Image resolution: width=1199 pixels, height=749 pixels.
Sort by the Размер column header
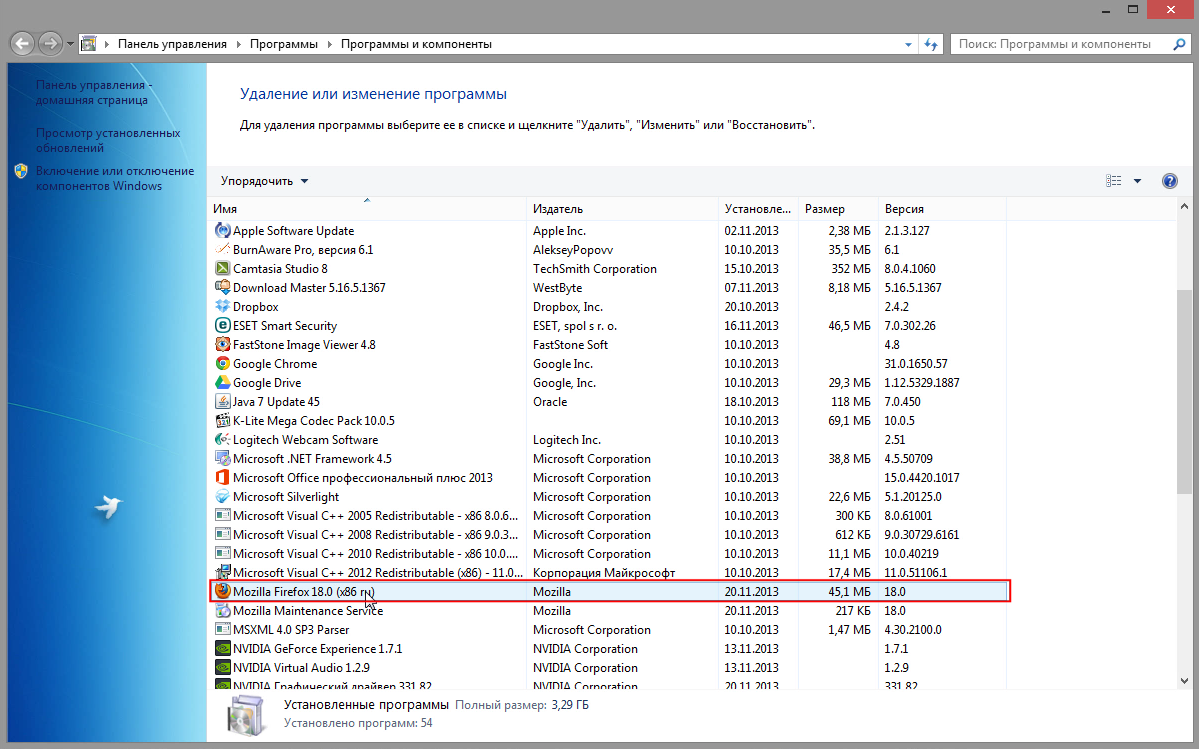[837, 209]
